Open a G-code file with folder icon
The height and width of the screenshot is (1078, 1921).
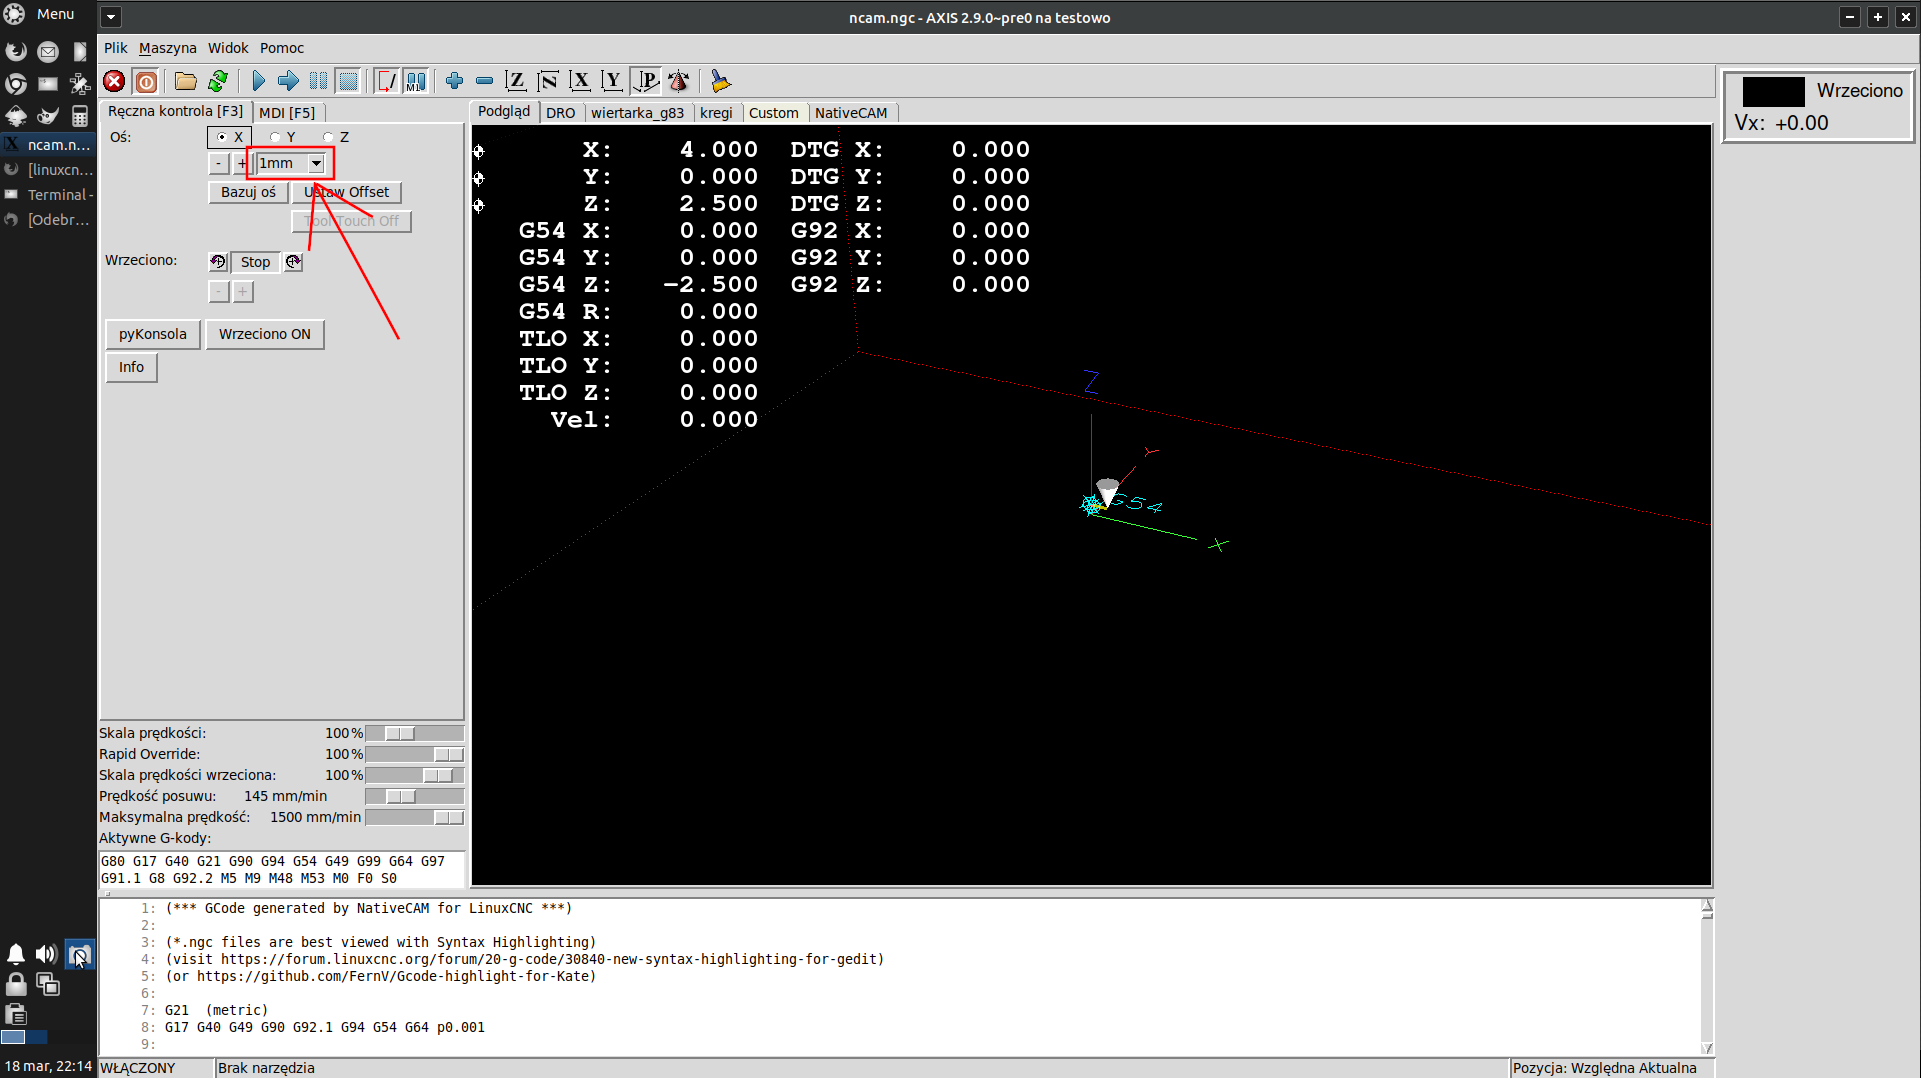click(x=185, y=81)
